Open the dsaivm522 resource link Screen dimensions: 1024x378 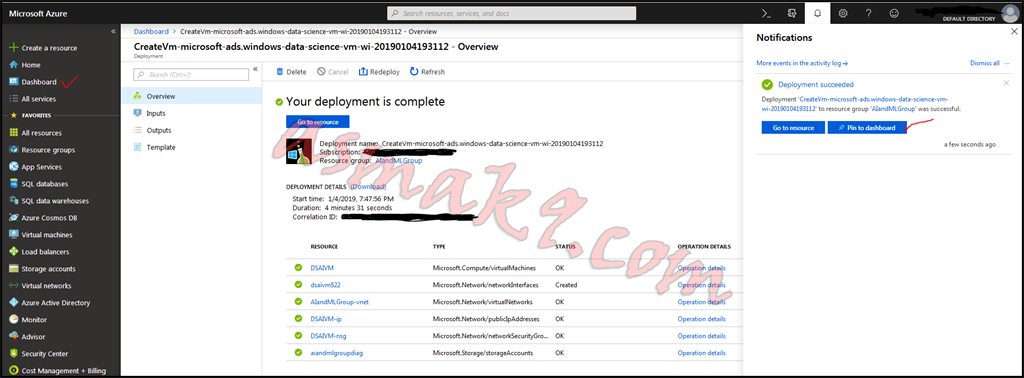pos(326,285)
